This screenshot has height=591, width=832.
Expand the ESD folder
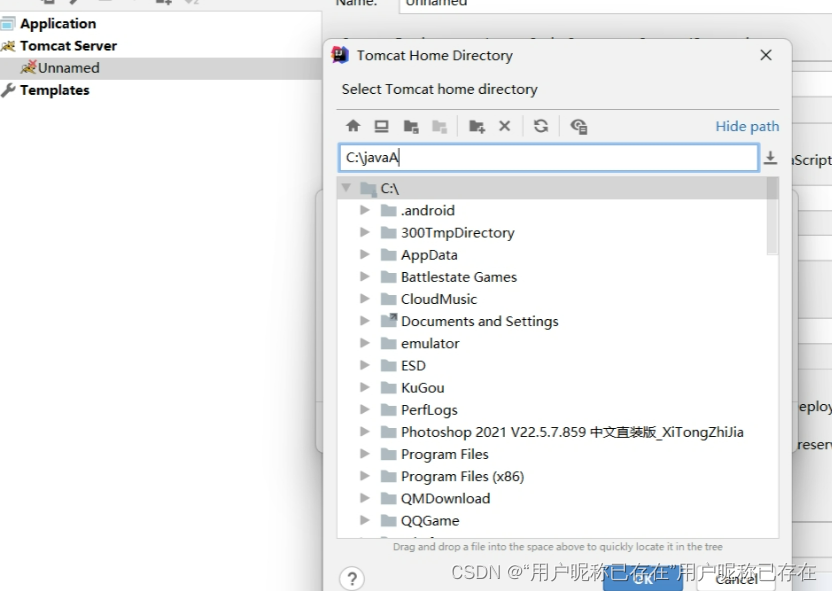point(365,366)
